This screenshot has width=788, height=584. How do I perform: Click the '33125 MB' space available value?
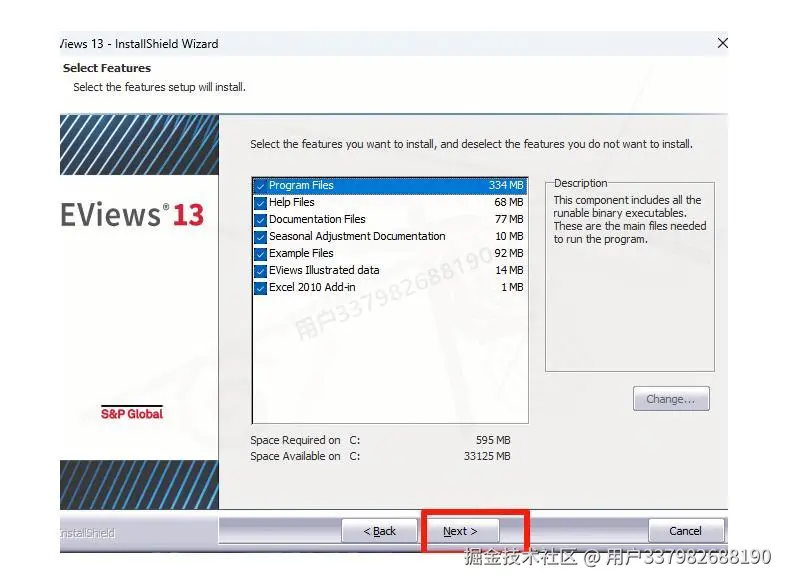tap(486, 456)
